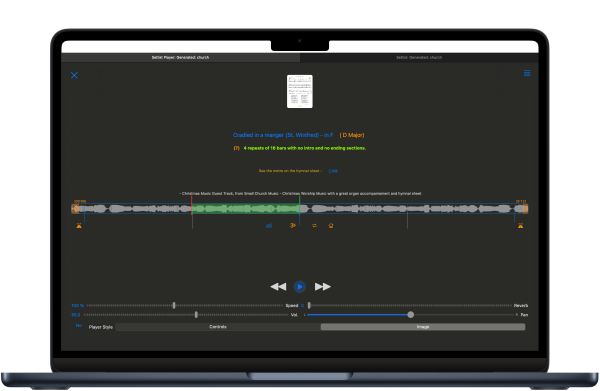Image resolution: width=600 pixels, height=391 pixels.
Task: Click the orange marker icon at the waveform end
Action: coord(520,226)
